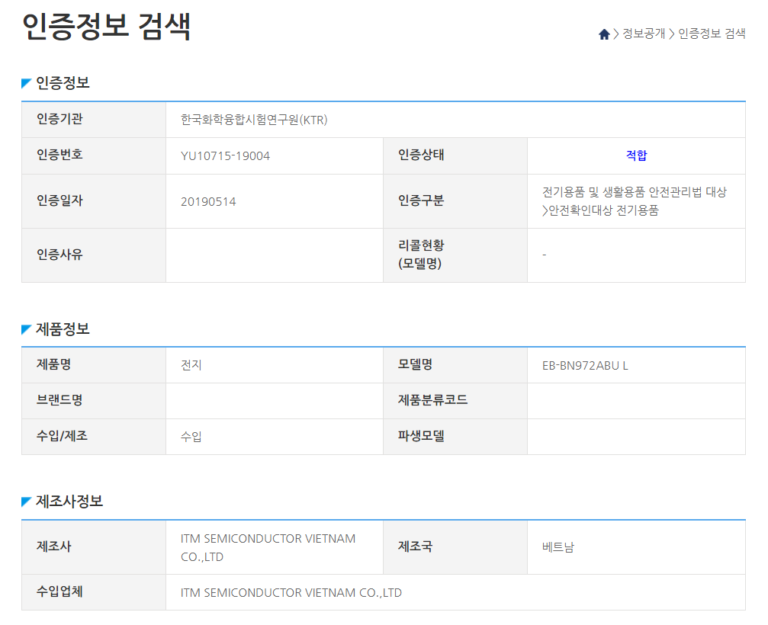Select the 수입 value in 수입/제조 row
The image size is (768, 625).
click(191, 436)
